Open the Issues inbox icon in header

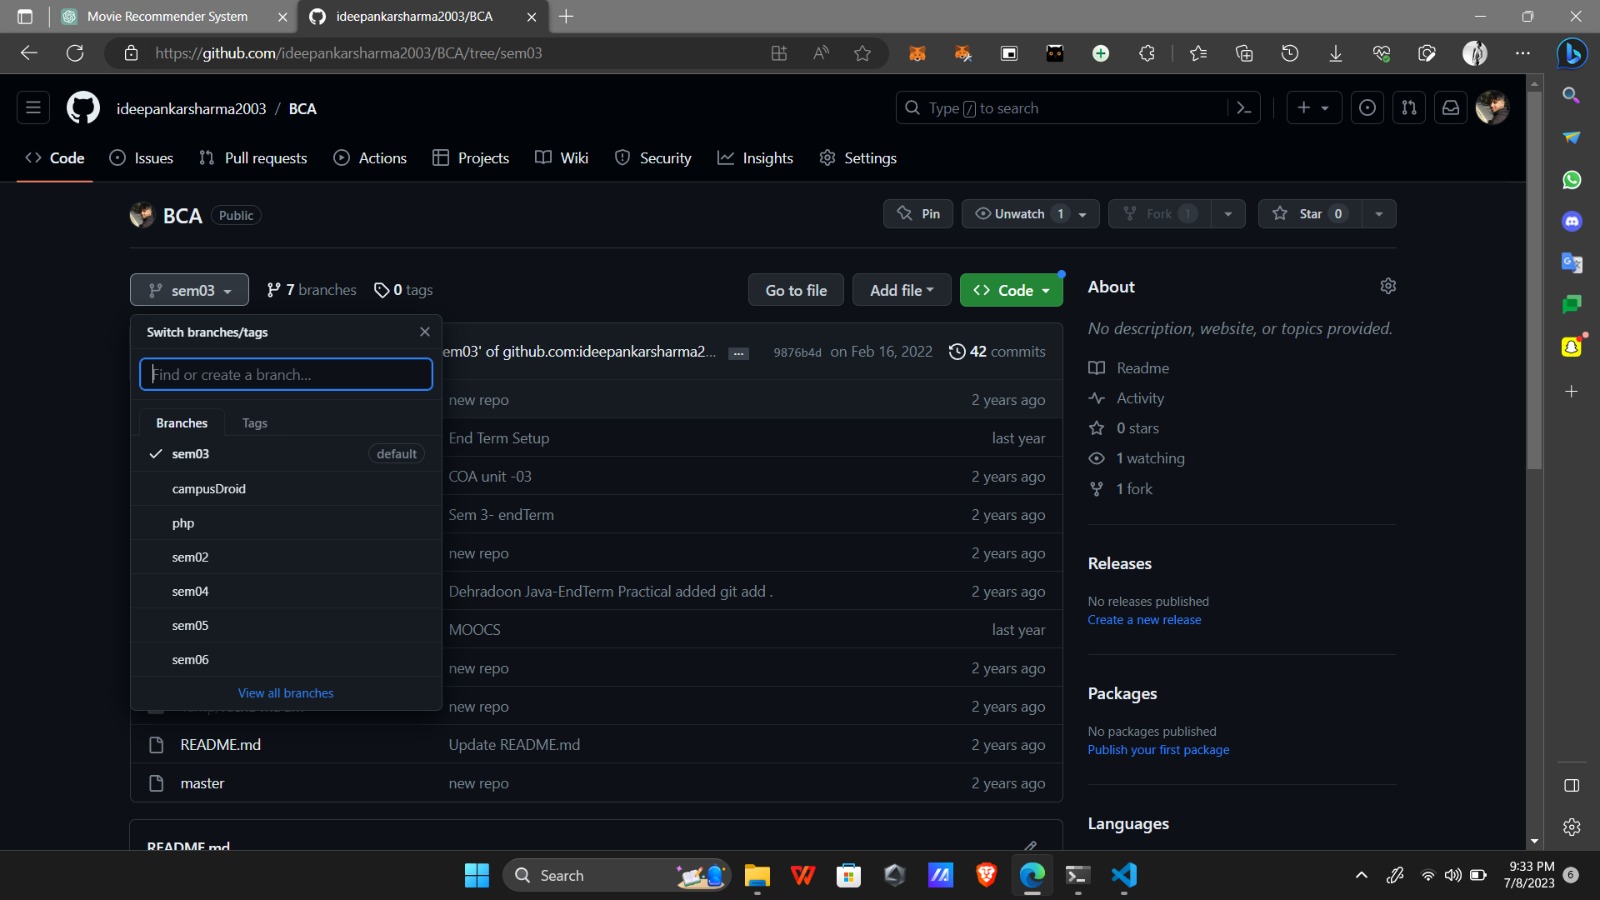[1367, 108]
